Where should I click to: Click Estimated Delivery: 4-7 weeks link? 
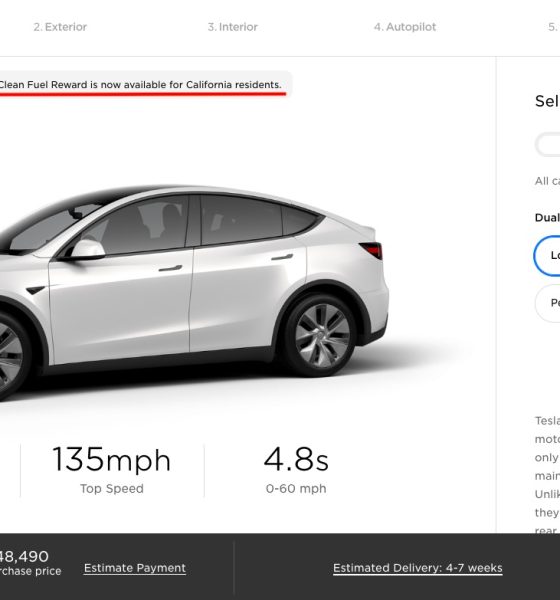[418, 568]
